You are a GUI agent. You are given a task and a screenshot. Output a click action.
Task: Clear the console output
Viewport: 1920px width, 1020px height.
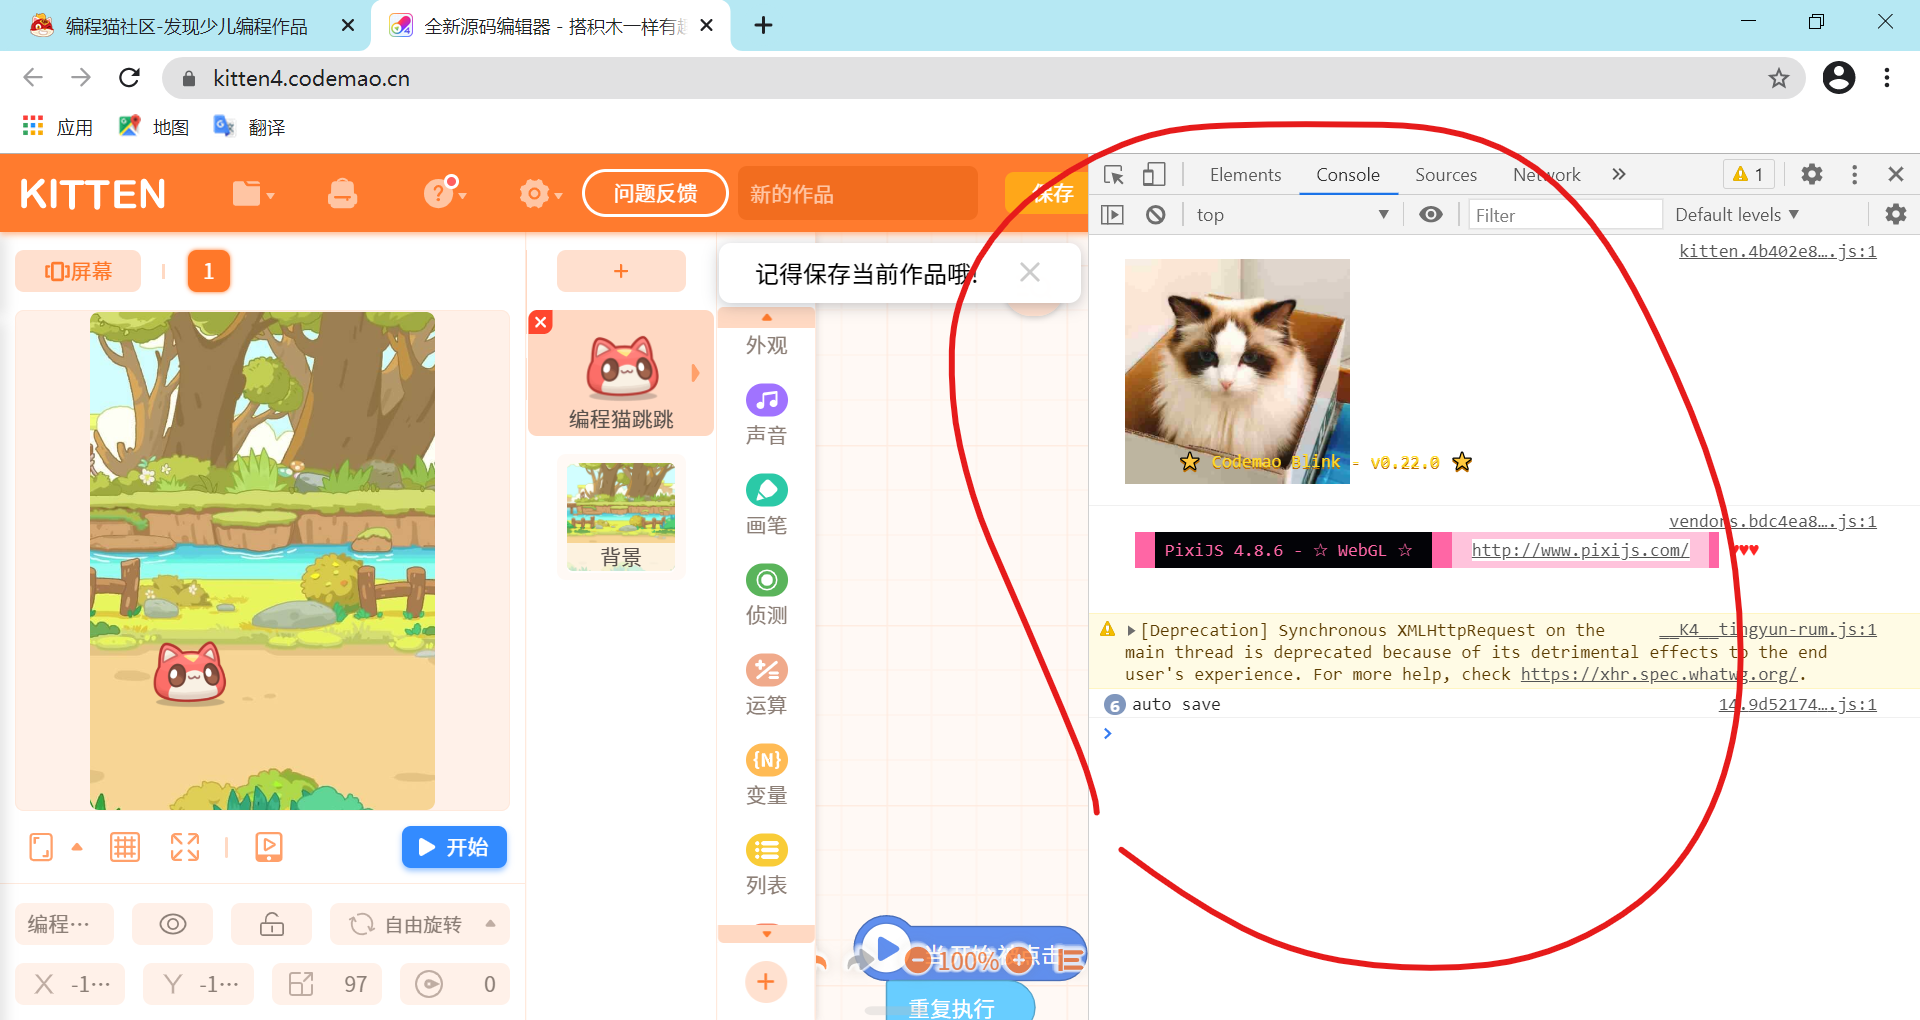tap(1156, 215)
